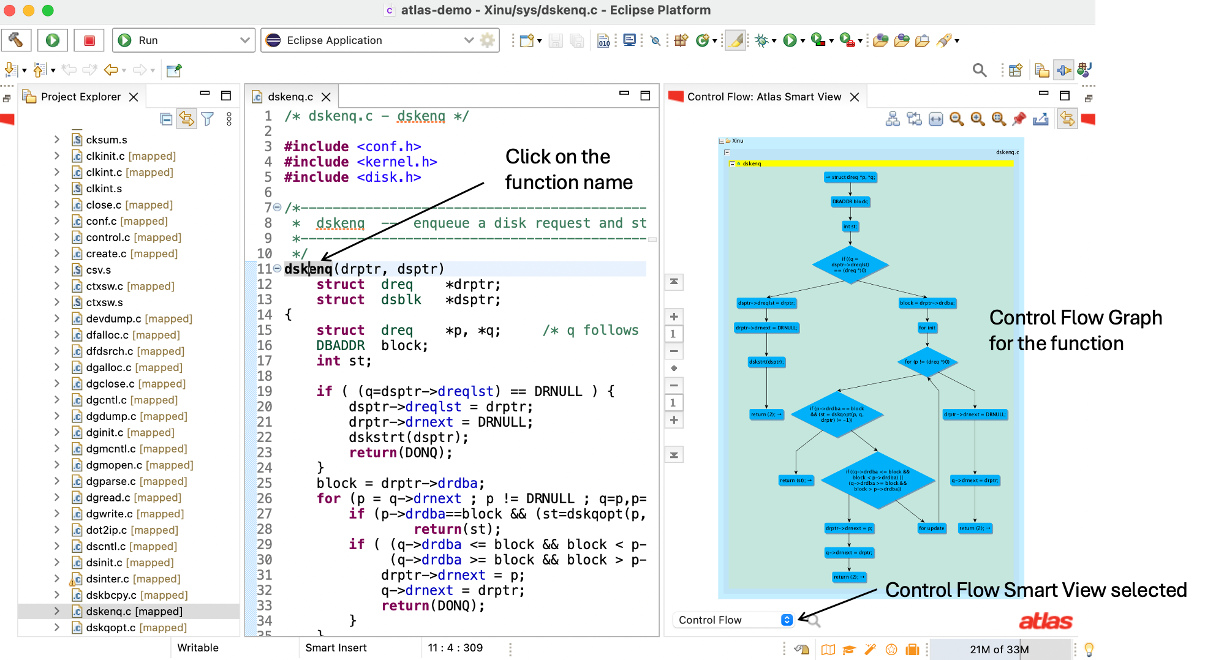Viewport: 1224px width, 660px height.
Task: Toggle Link with Editor in Project Explorer
Action: pyautogui.click(x=186, y=119)
